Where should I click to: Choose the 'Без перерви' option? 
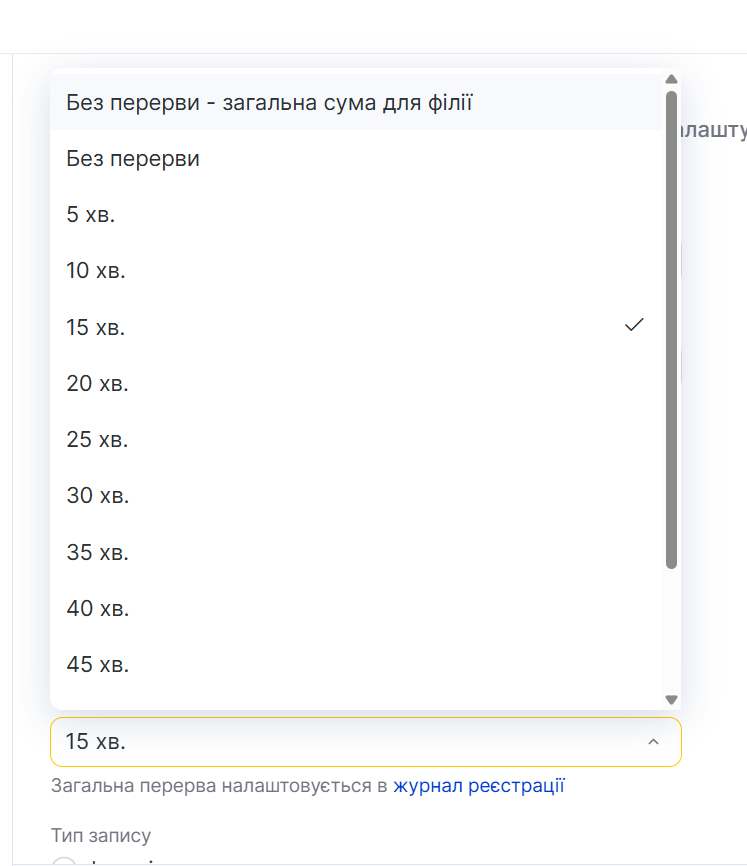pyautogui.click(x=133, y=158)
